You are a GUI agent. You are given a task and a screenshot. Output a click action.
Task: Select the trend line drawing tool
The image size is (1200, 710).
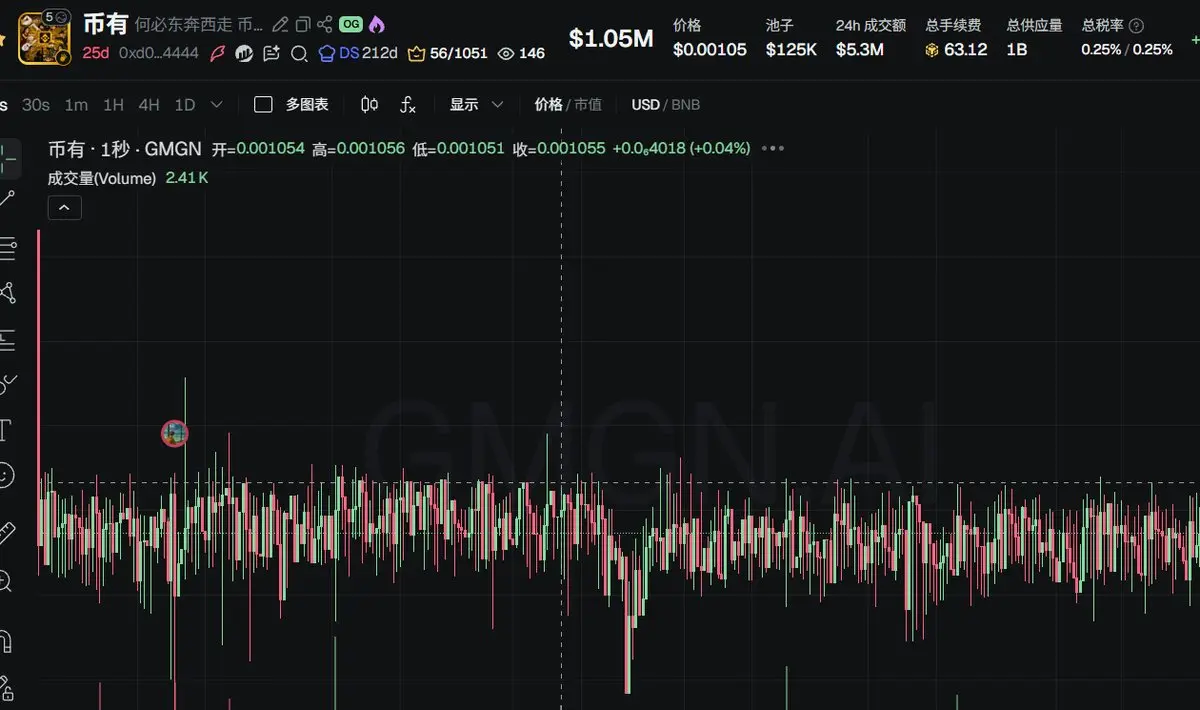[x=8, y=200]
